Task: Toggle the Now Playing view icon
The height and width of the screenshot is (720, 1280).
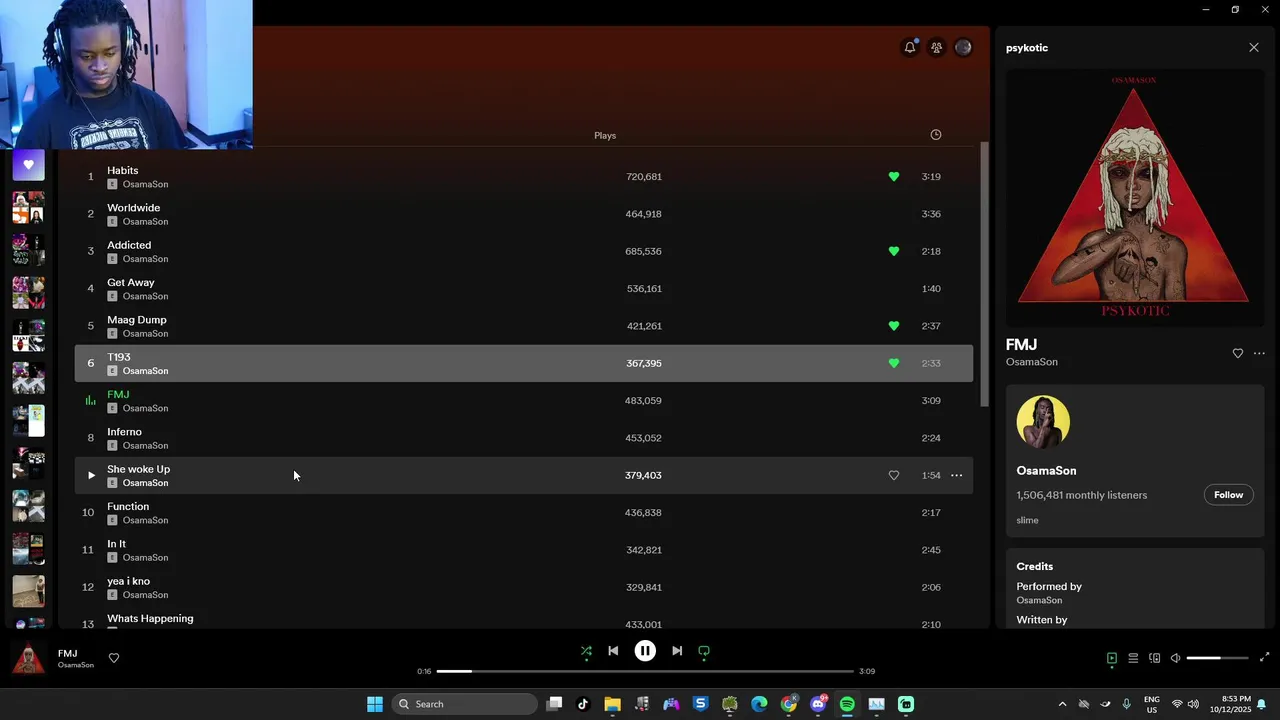Action: [x=1111, y=658]
